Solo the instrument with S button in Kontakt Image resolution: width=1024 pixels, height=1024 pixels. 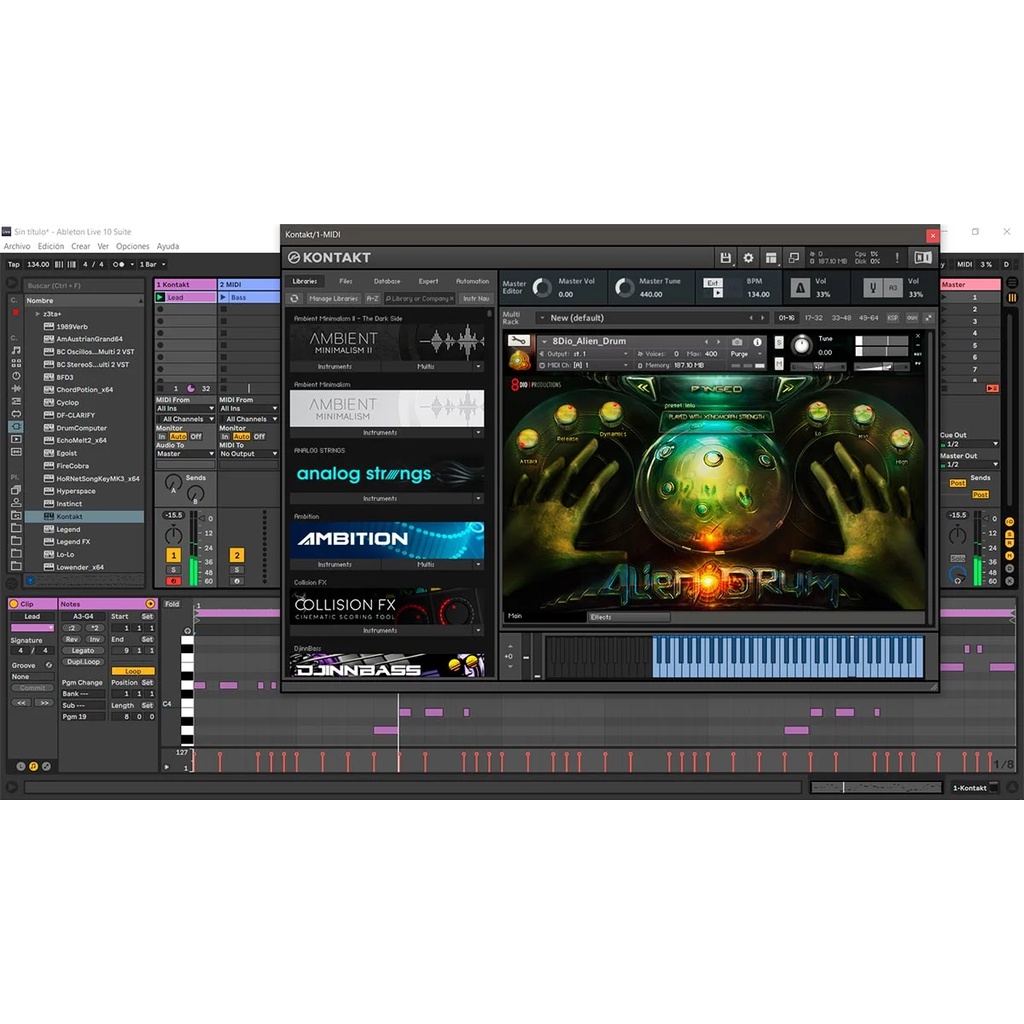click(778, 342)
